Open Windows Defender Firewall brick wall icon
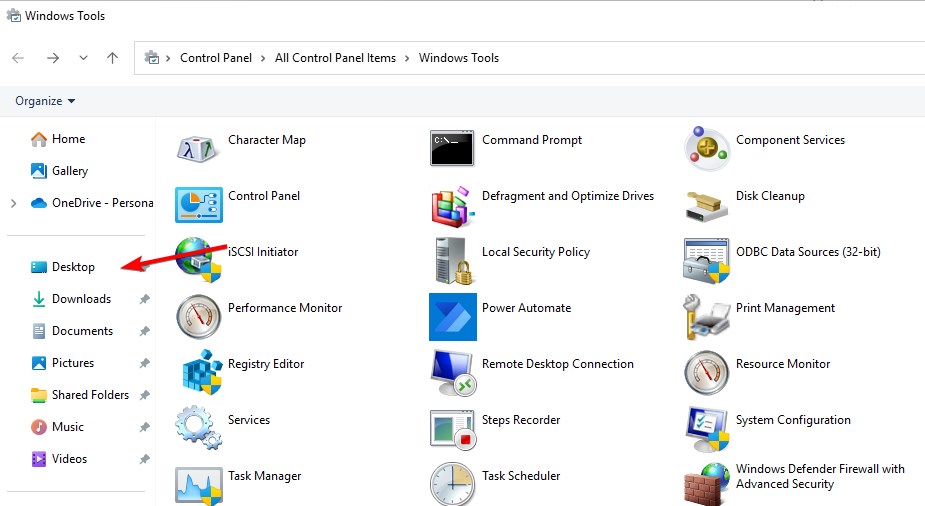This screenshot has width=925, height=506. [x=707, y=485]
